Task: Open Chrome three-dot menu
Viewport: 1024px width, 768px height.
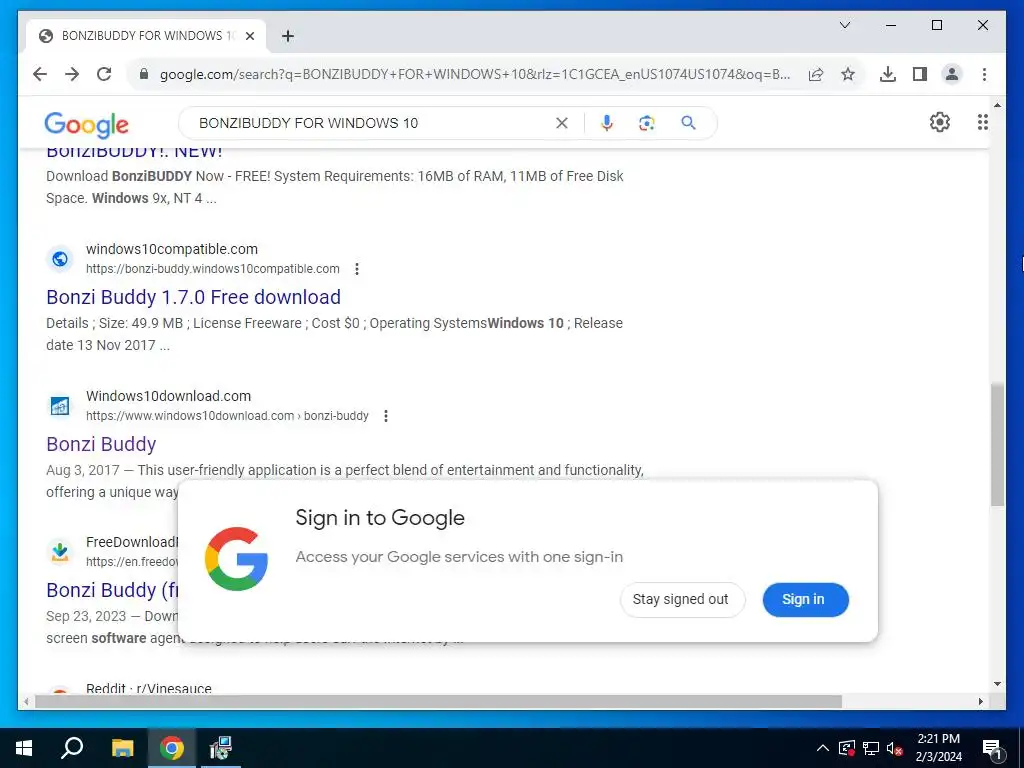Action: point(984,74)
